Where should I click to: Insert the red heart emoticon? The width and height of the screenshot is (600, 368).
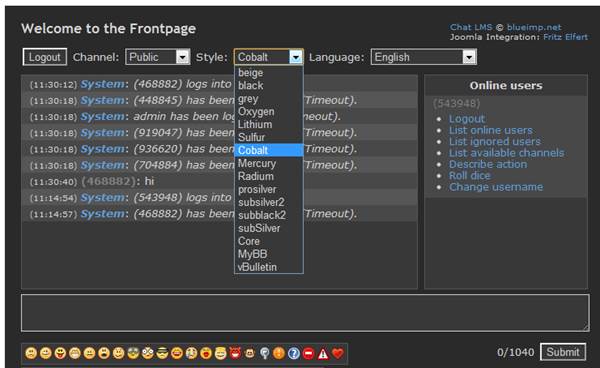[x=337, y=353]
